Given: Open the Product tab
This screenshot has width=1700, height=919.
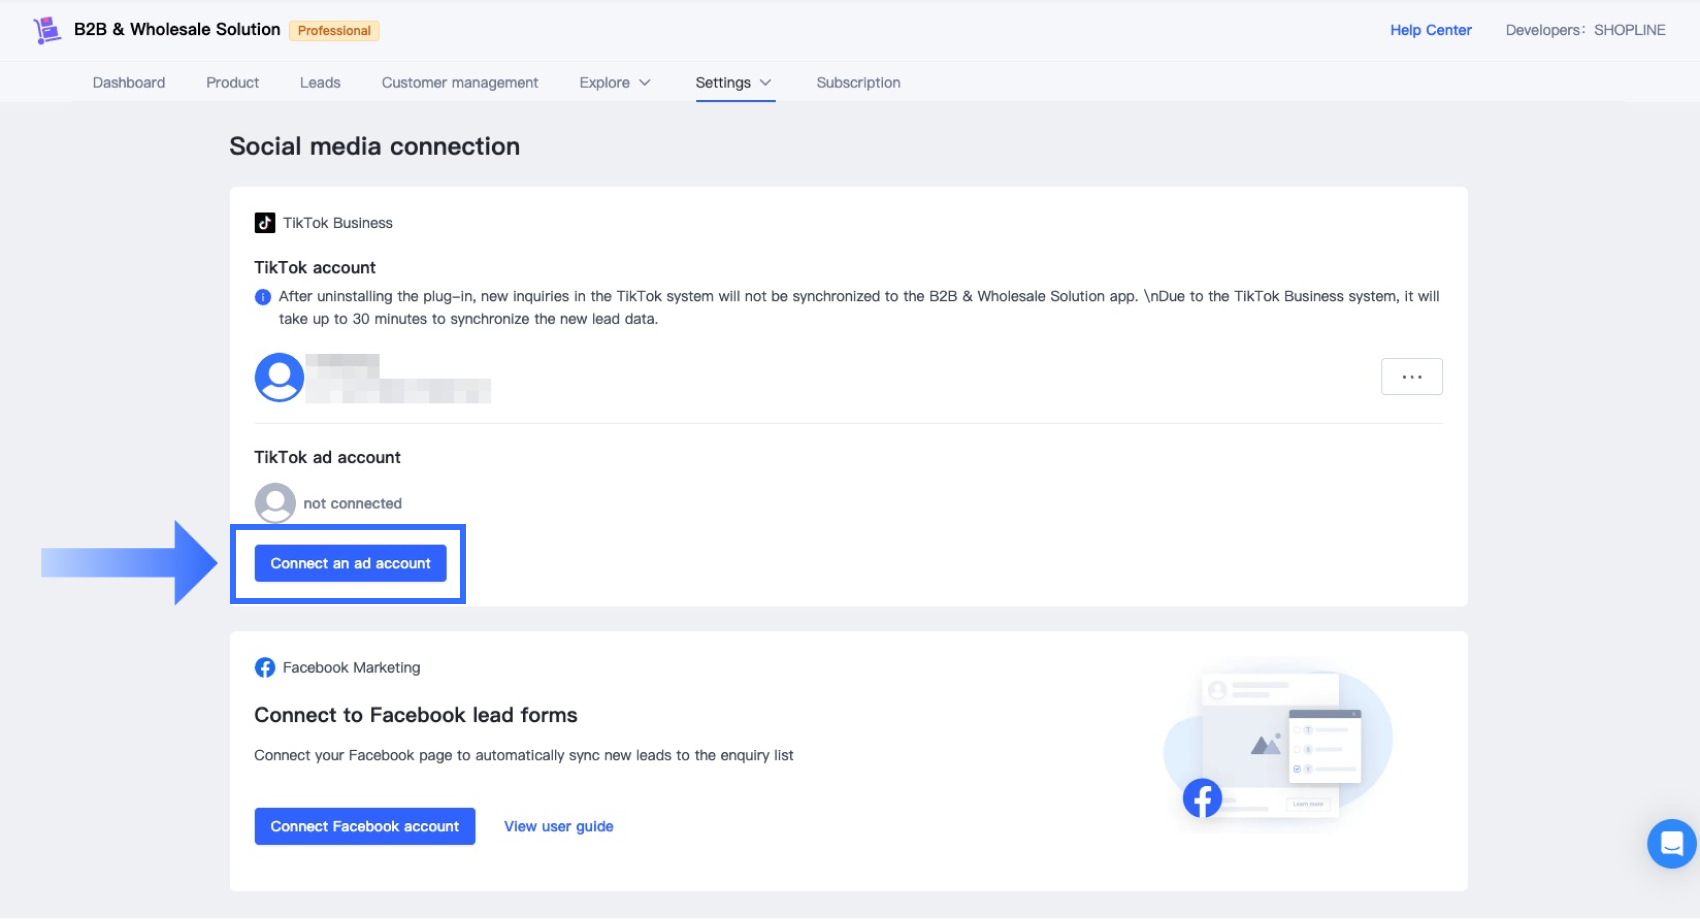Looking at the screenshot, I should pos(232,83).
